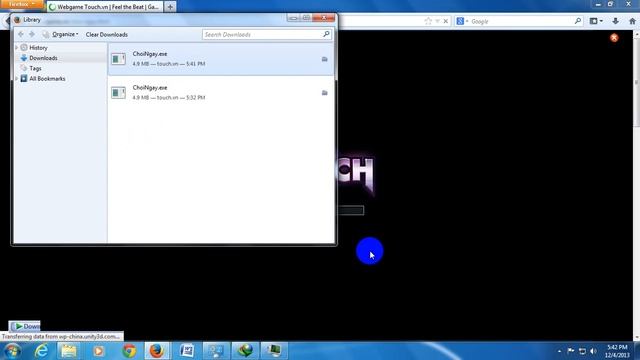Select ChoiNgay.exe downloaded at 5:41 PM
This screenshot has width=640, height=360.
(221, 59)
